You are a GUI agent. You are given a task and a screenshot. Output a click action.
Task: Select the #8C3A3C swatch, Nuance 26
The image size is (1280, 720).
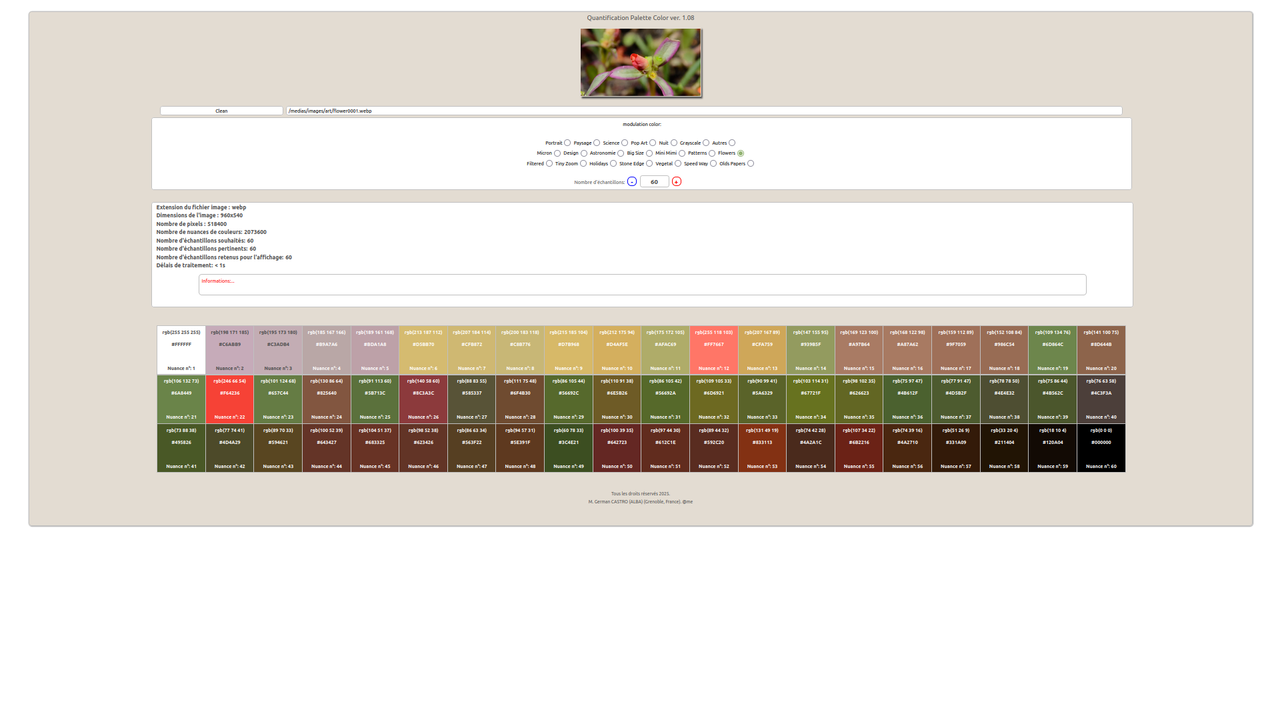pos(423,399)
